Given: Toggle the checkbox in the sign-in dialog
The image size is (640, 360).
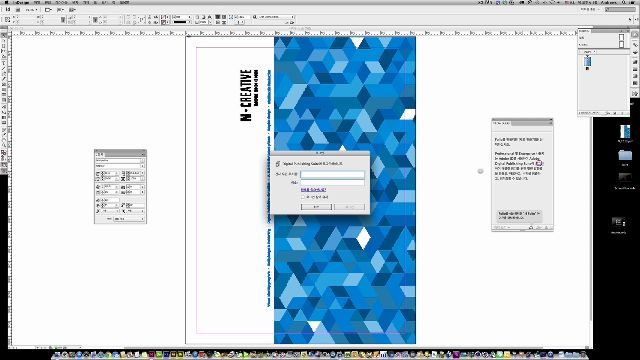Looking at the screenshot, I should [x=303, y=197].
